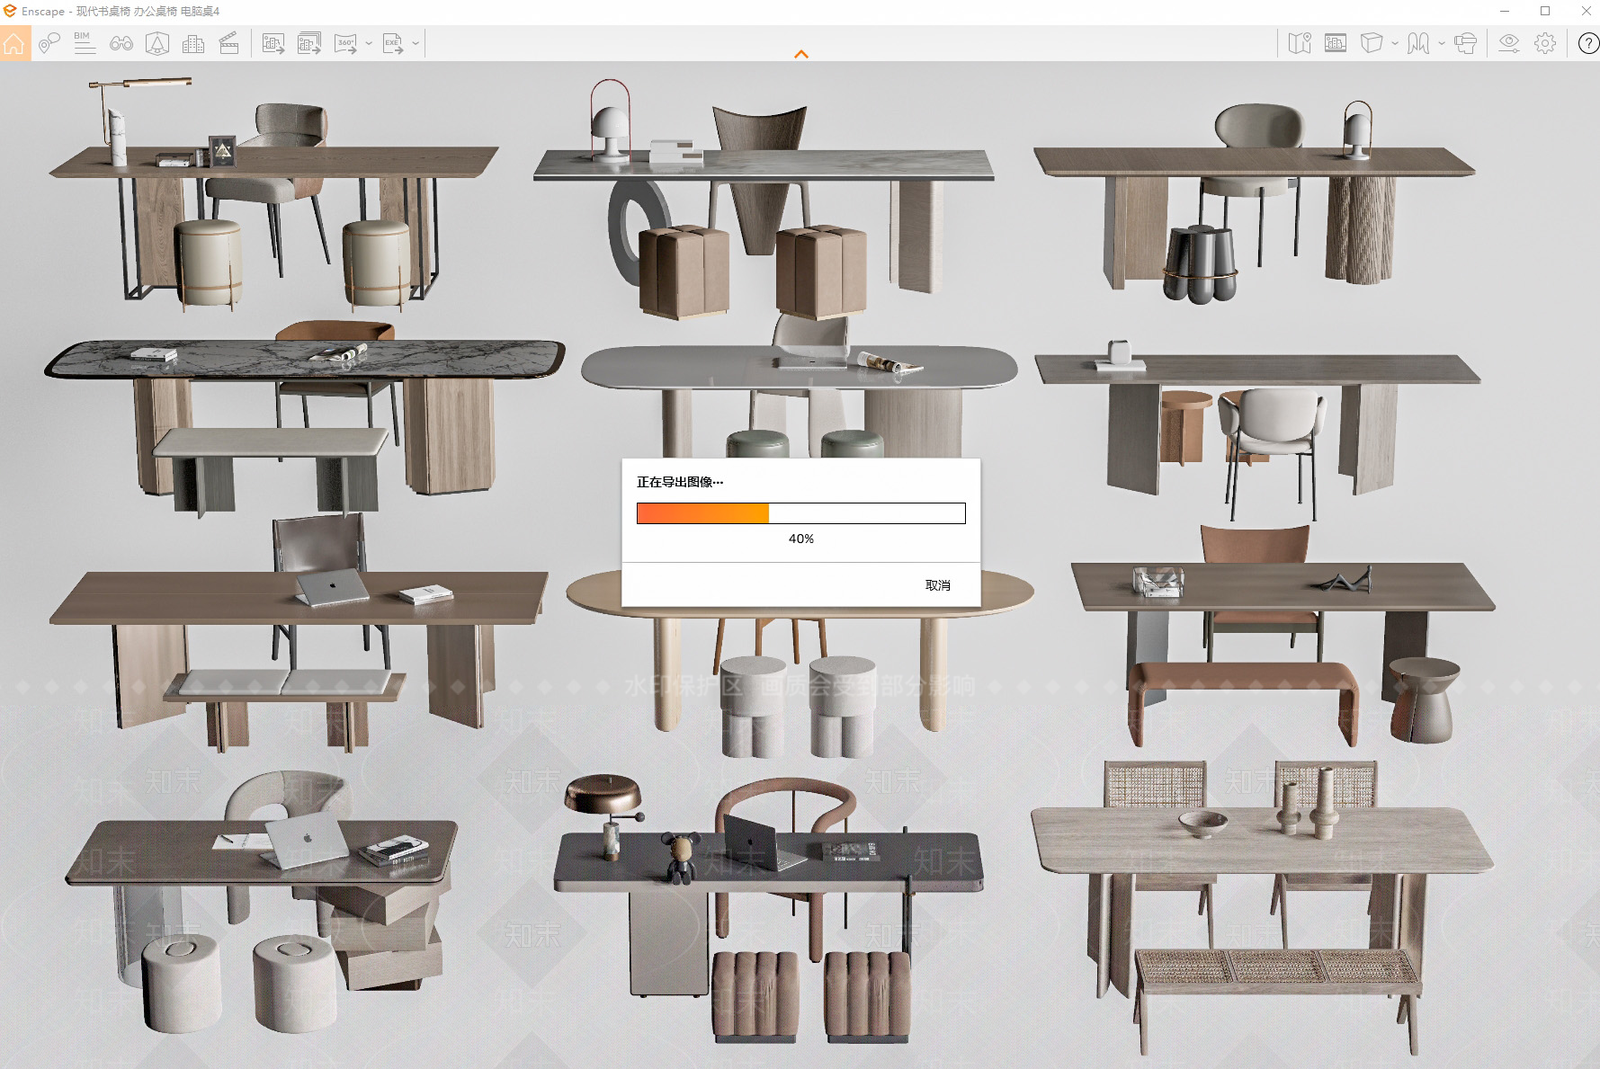The image size is (1600, 1069).
Task: Expand the 360 panorama export dropdown arrow
Action: 369,44
